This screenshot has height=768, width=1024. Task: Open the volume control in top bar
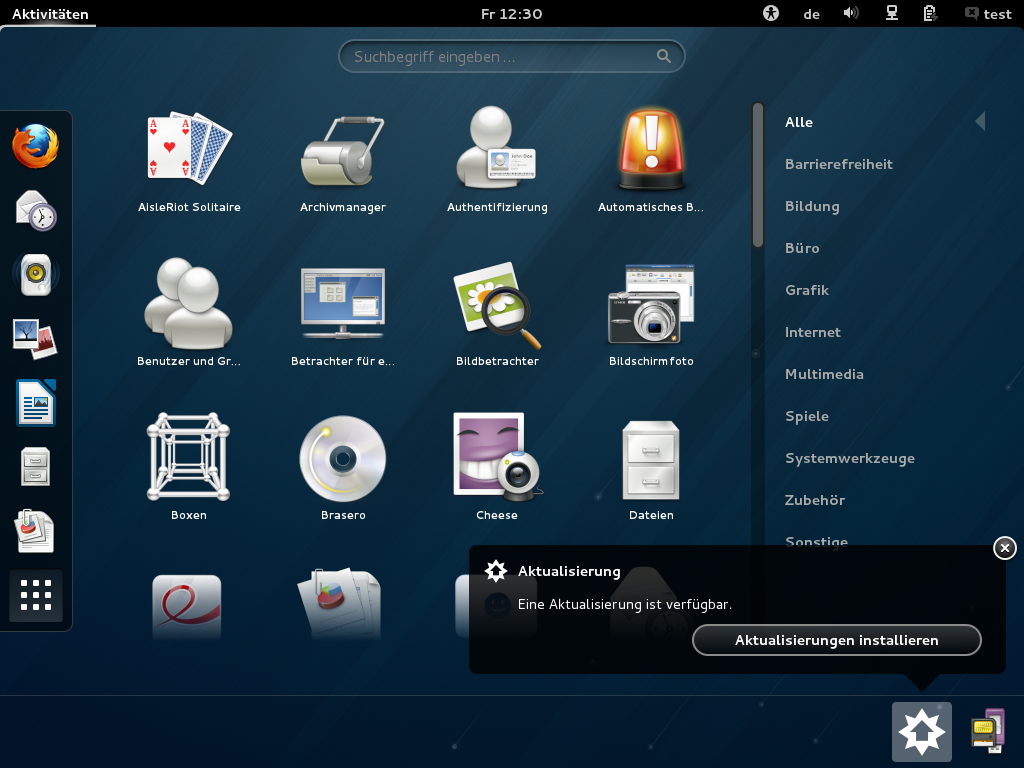pos(850,13)
